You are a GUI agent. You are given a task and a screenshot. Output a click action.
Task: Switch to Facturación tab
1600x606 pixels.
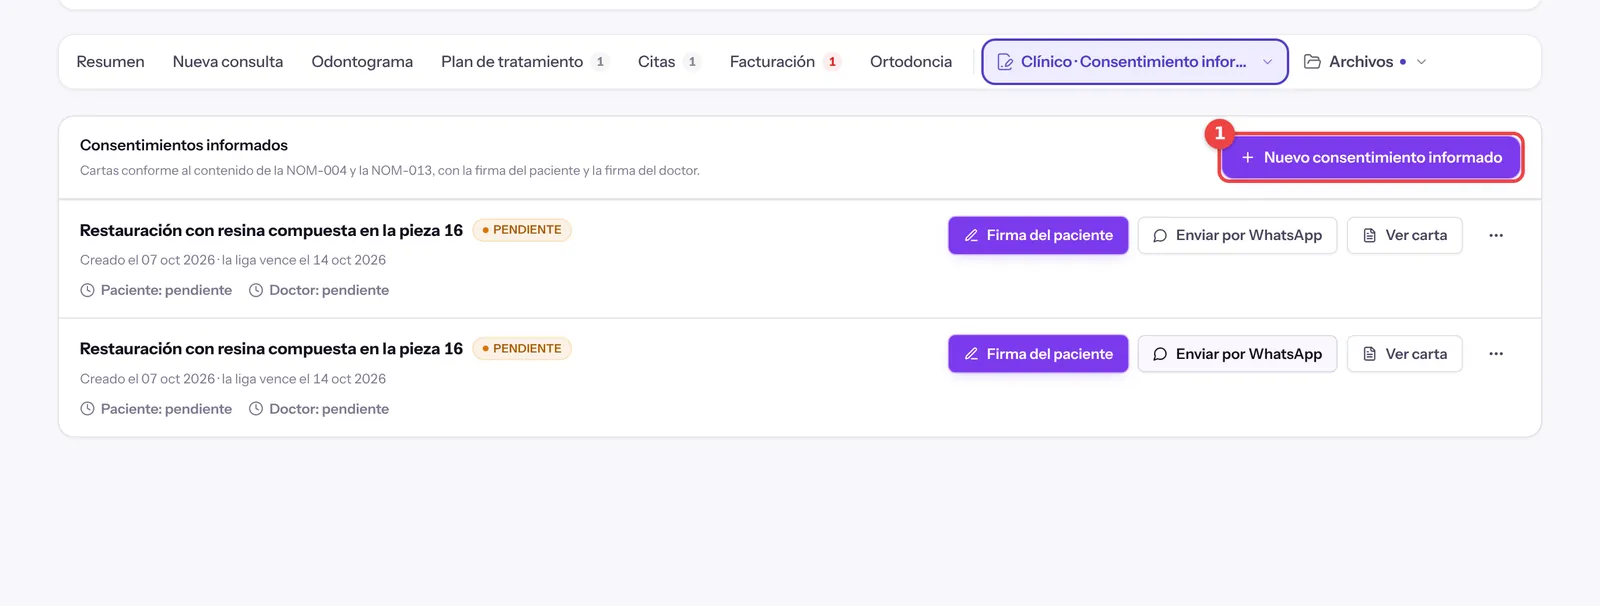(785, 62)
